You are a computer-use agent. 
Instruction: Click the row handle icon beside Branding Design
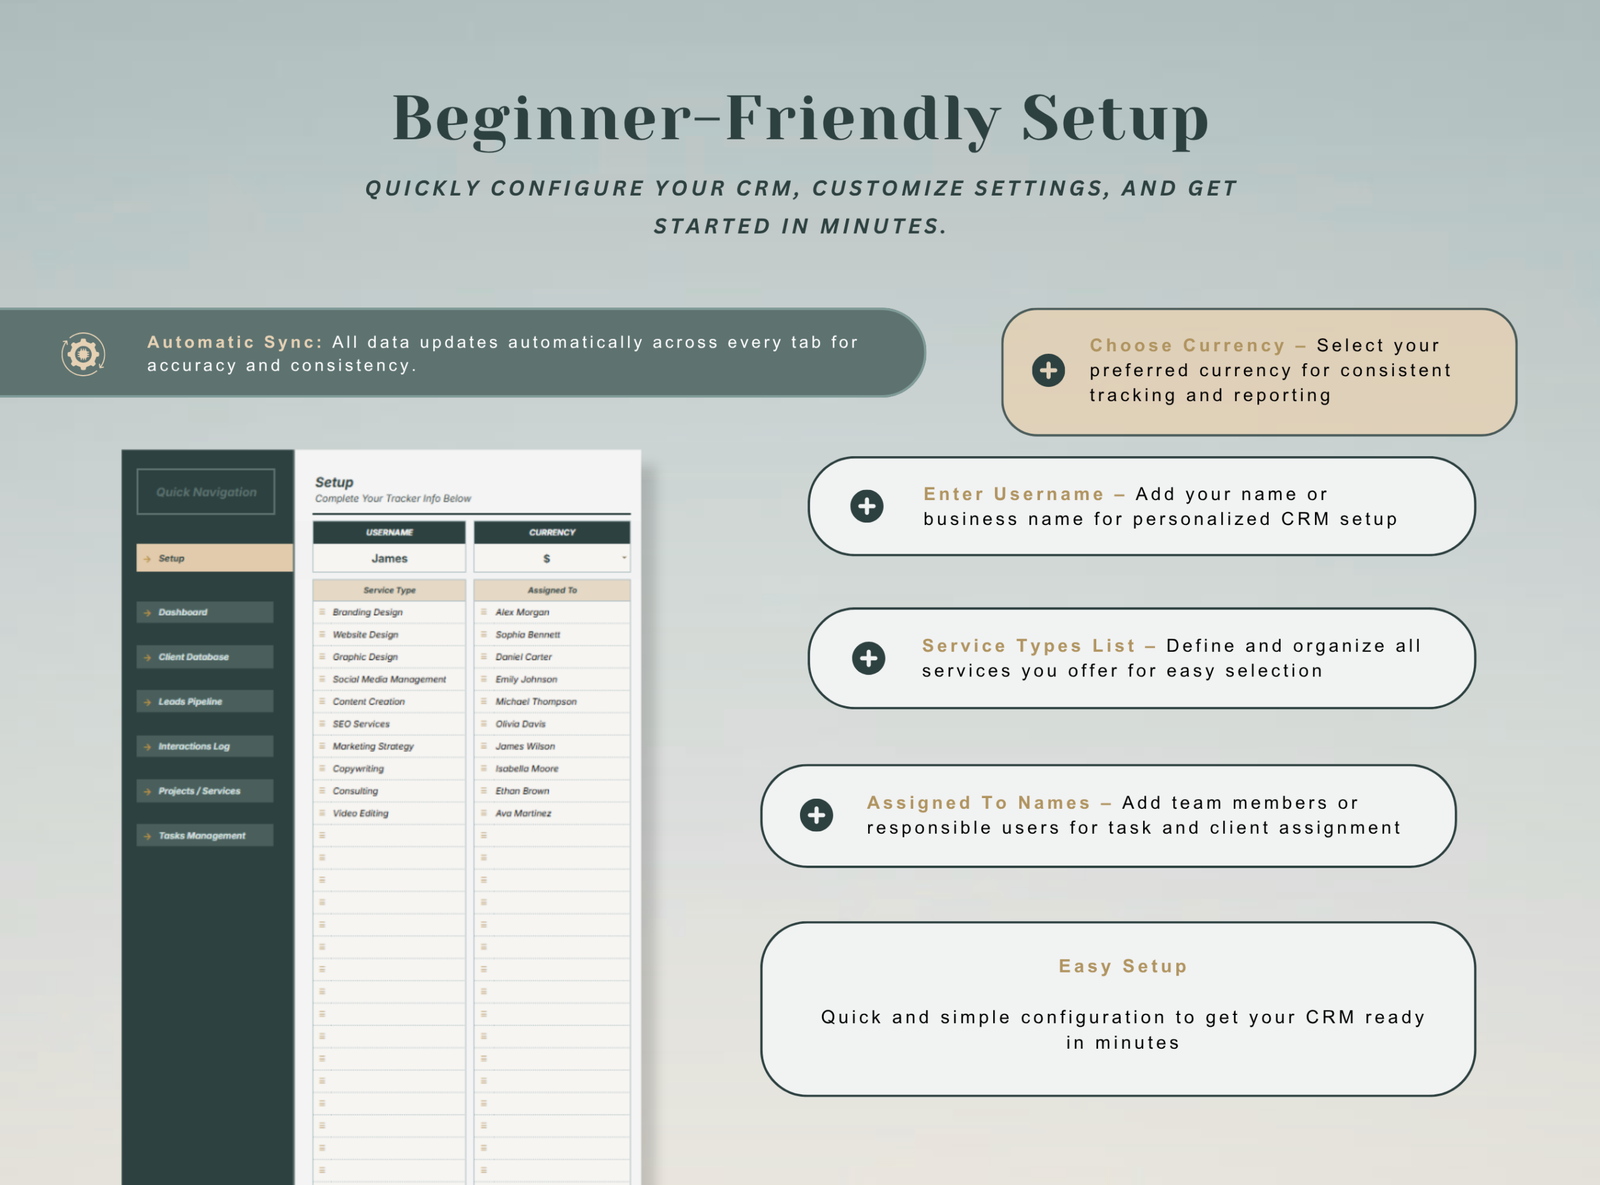pos(322,612)
